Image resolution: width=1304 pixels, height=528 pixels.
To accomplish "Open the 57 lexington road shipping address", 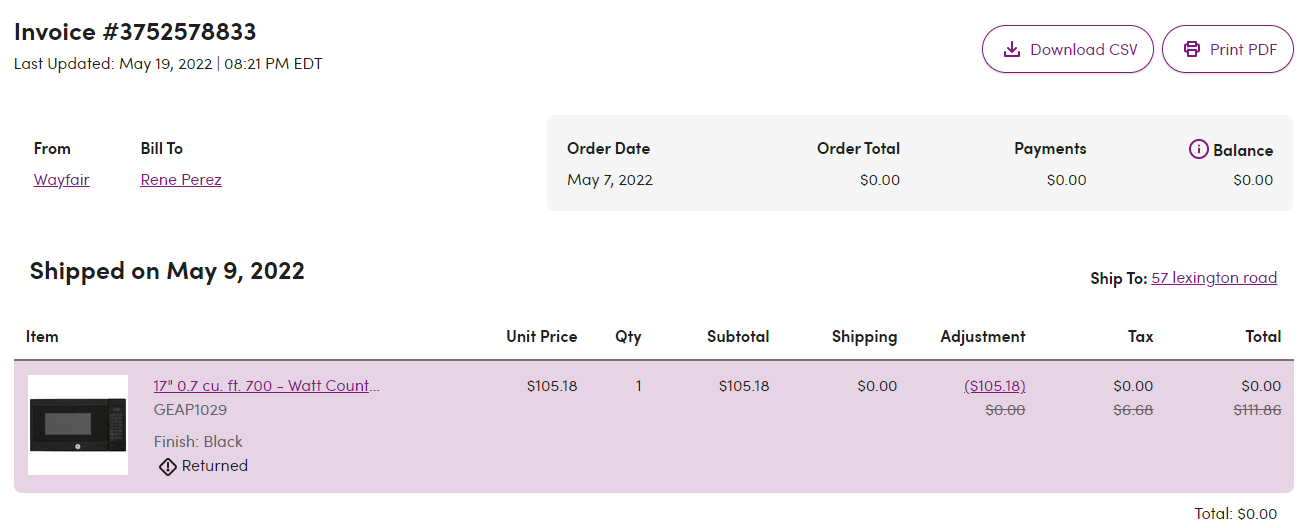I will click(1214, 278).
